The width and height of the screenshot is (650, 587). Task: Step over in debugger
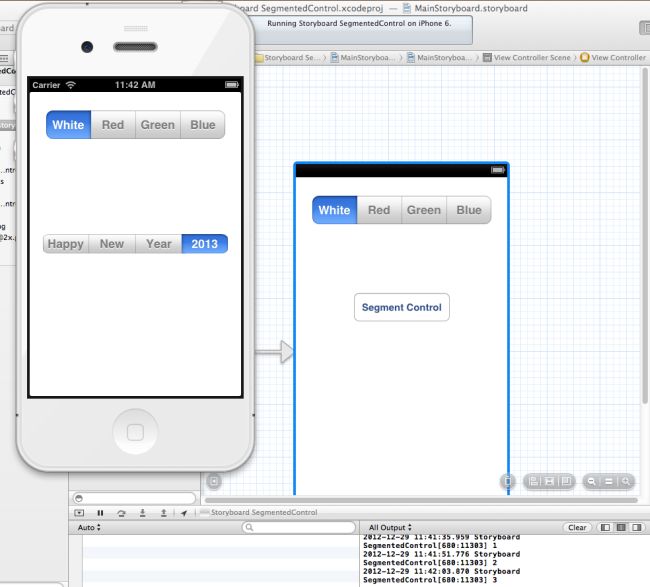[121, 513]
